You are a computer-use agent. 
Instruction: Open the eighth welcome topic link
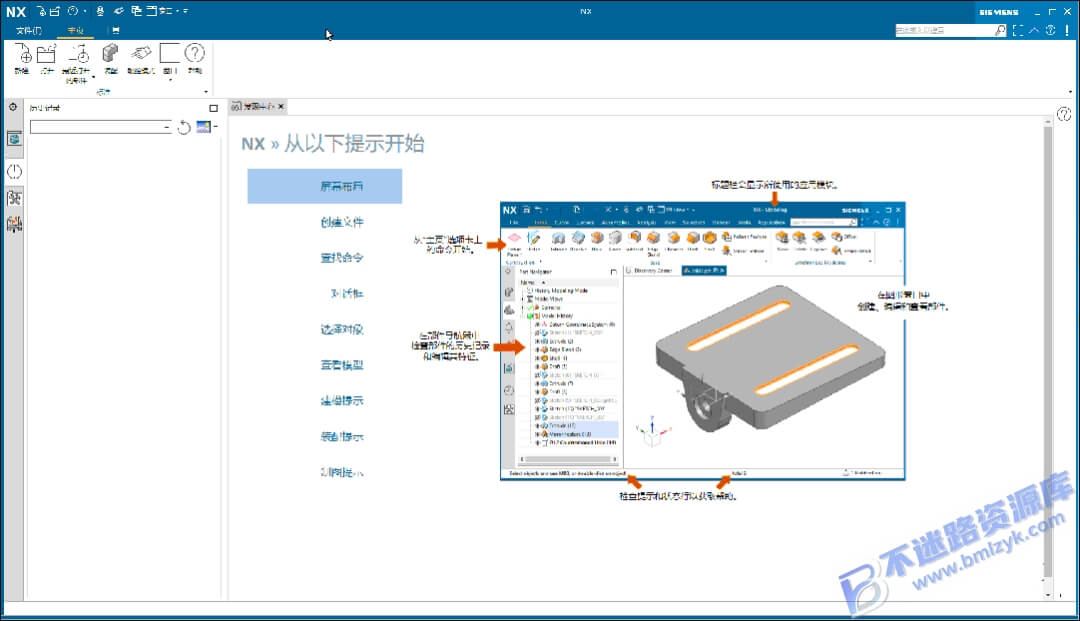pos(342,436)
